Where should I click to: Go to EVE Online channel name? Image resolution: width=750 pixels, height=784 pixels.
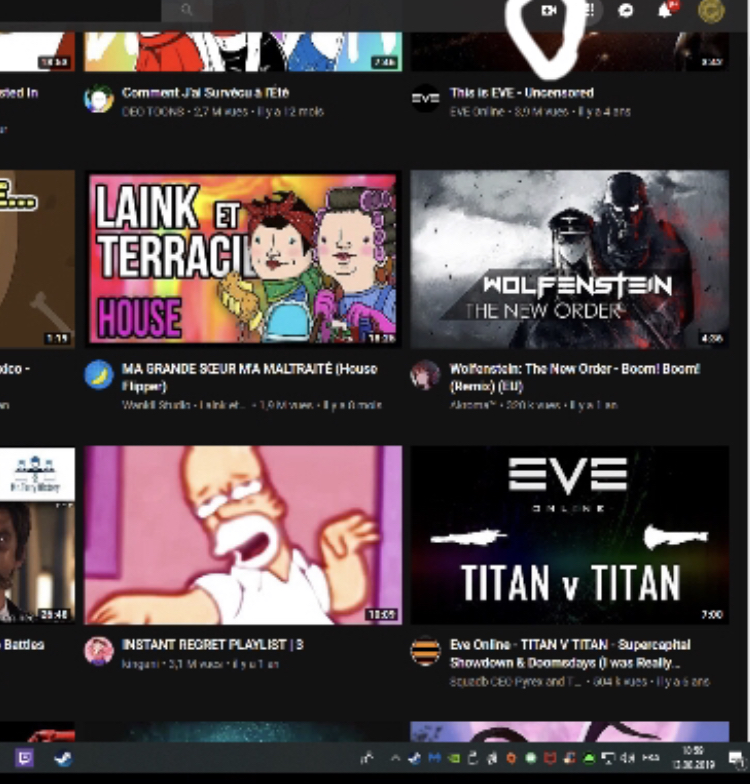click(x=476, y=112)
